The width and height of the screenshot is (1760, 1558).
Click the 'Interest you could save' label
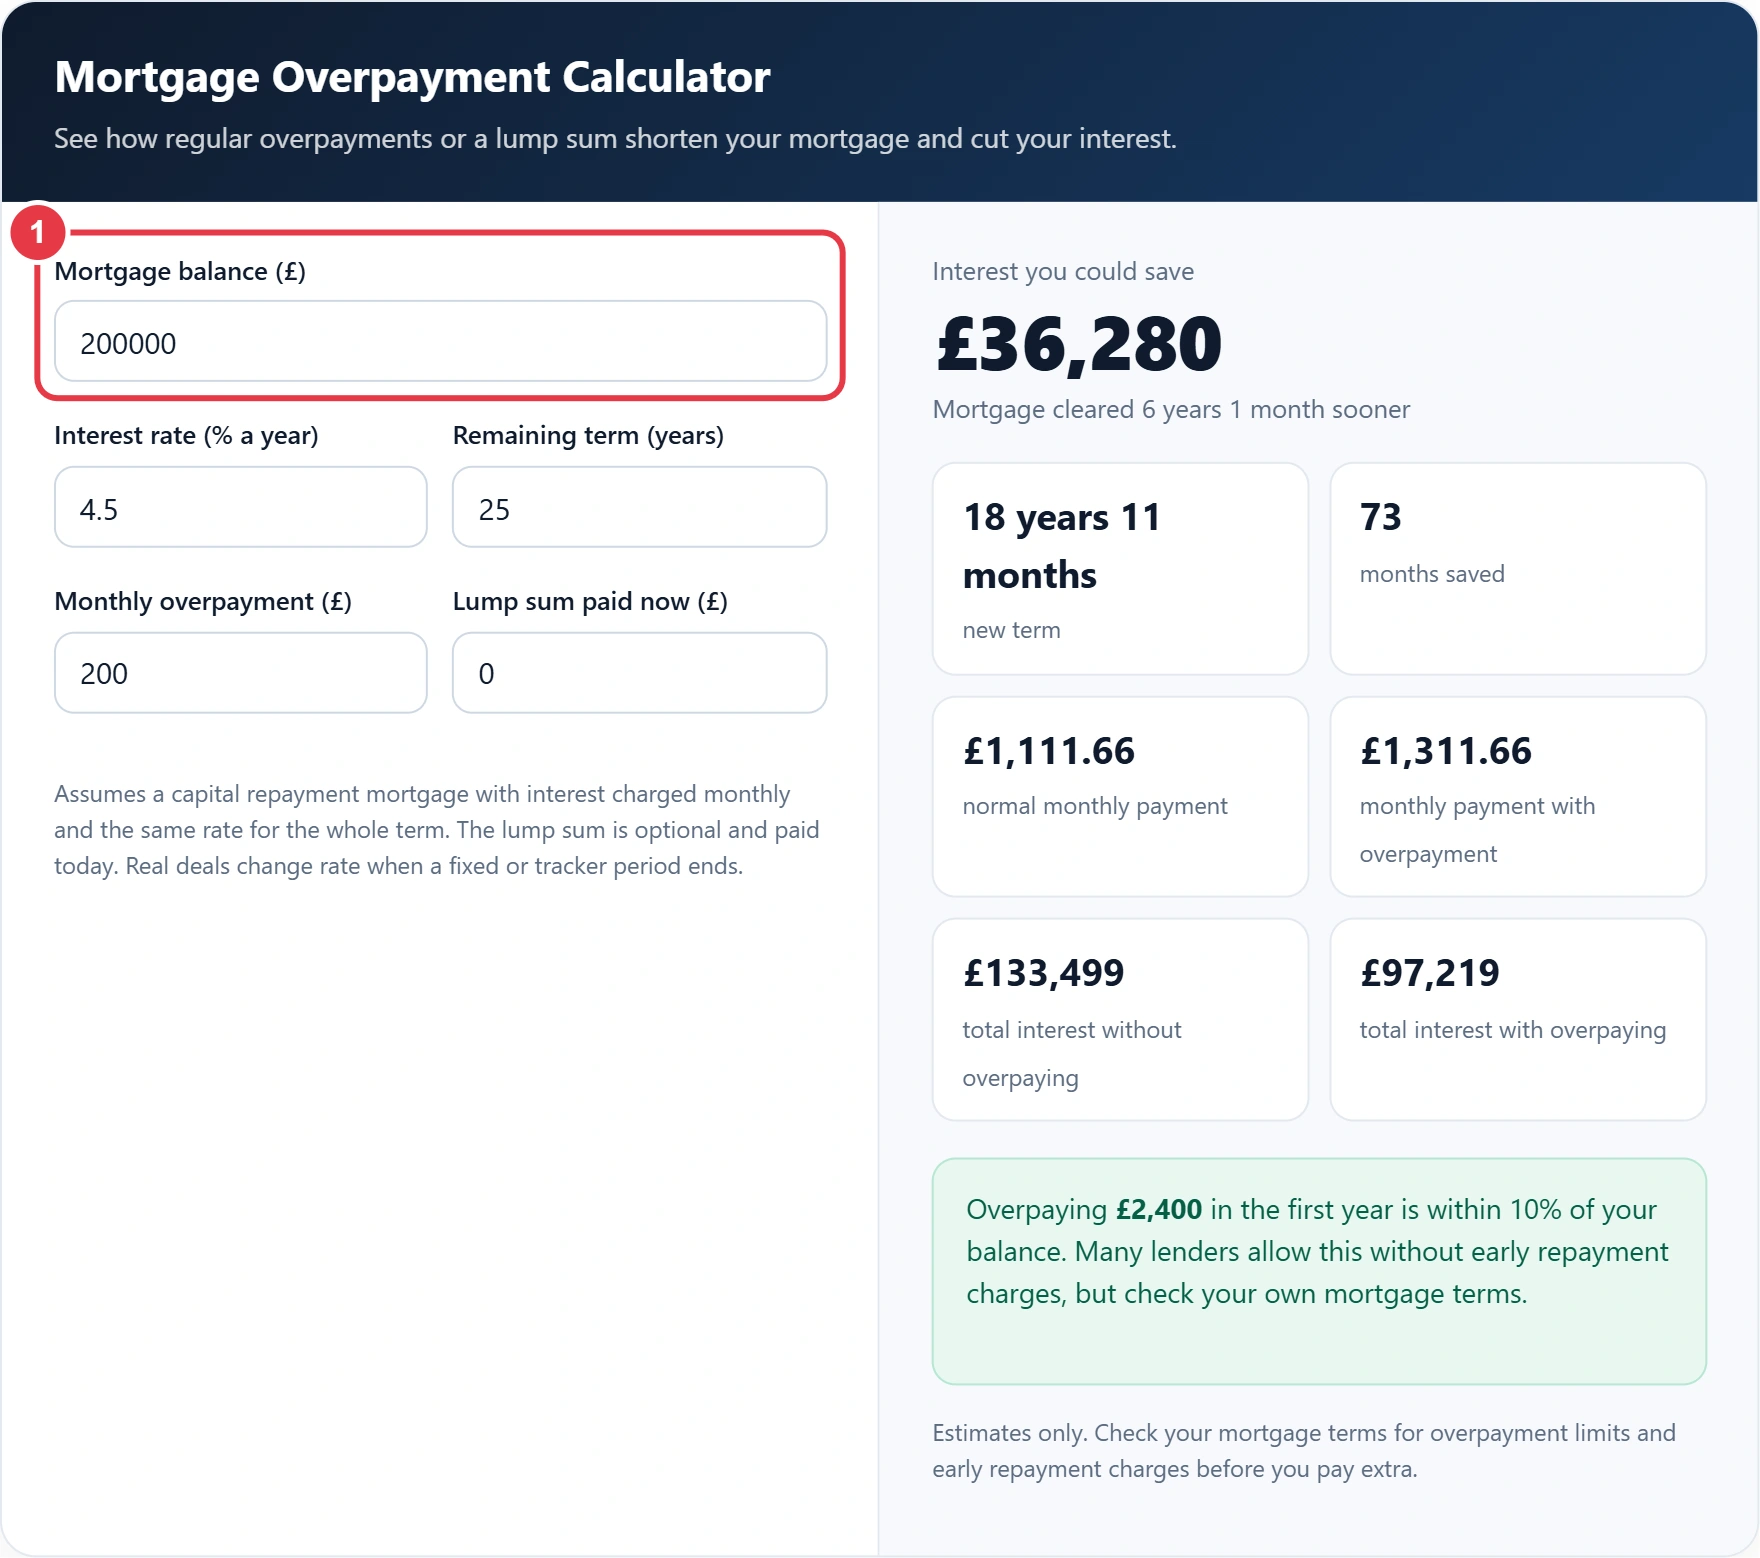(1063, 271)
